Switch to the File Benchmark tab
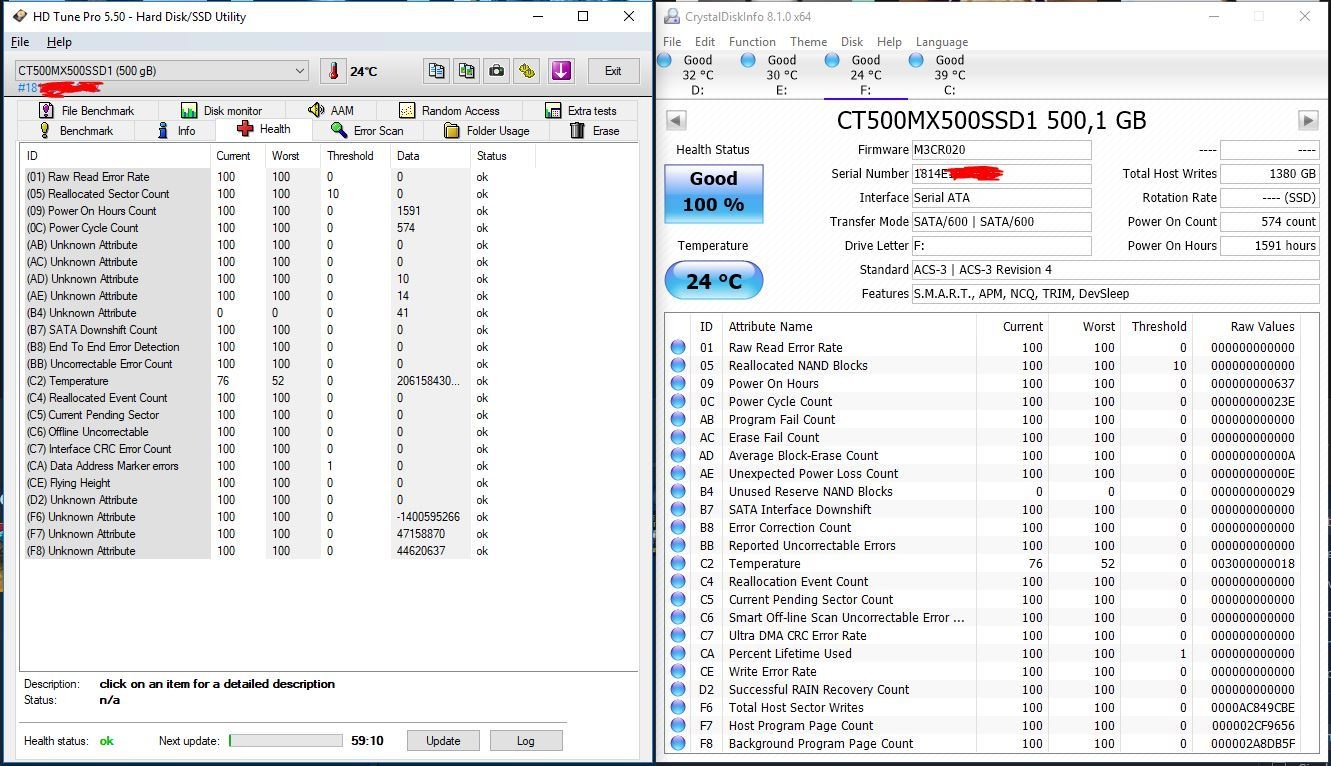1331x766 pixels. [x=87, y=110]
